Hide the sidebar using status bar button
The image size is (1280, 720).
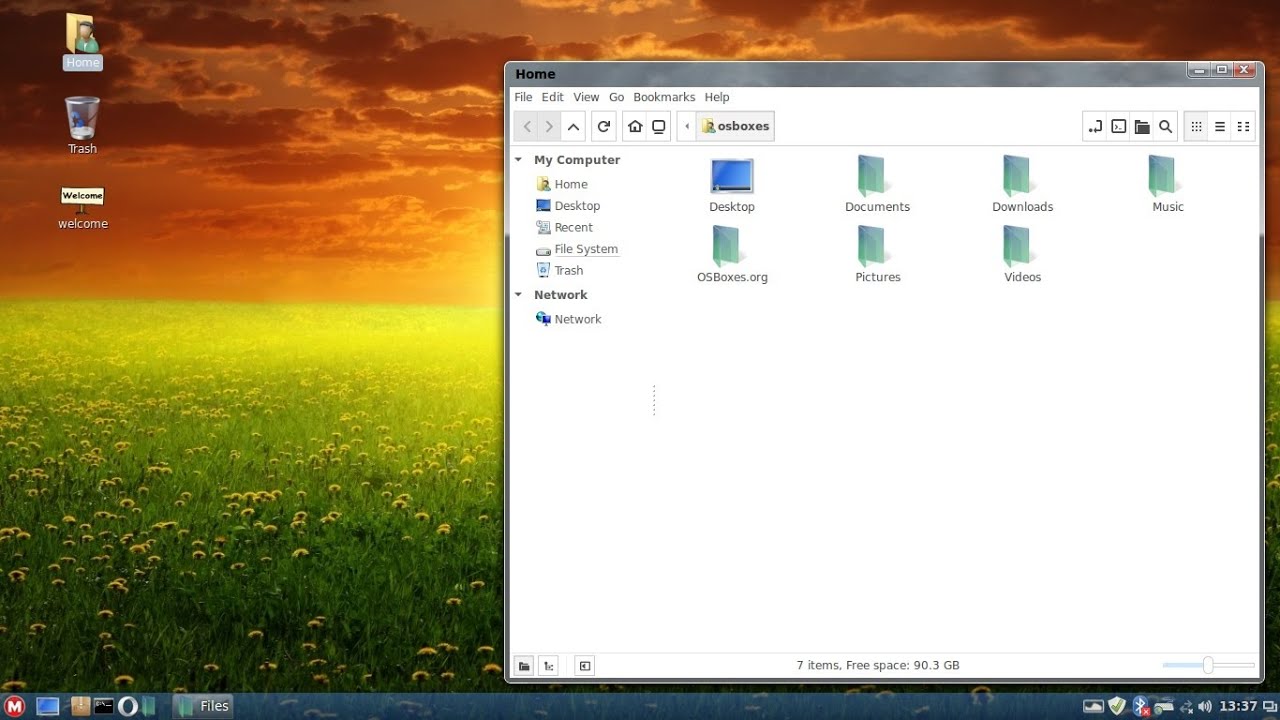click(585, 666)
